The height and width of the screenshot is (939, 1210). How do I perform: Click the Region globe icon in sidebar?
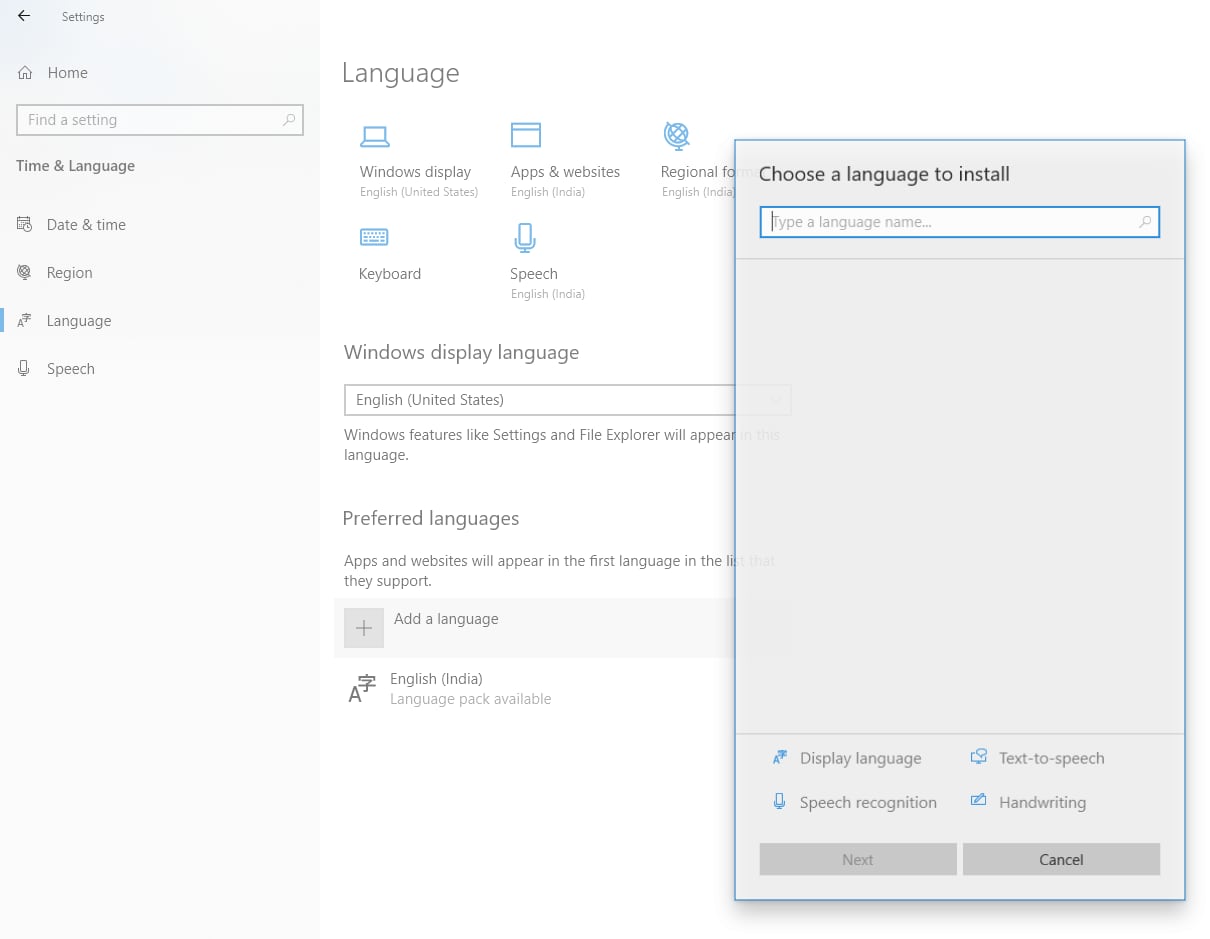coord(25,272)
